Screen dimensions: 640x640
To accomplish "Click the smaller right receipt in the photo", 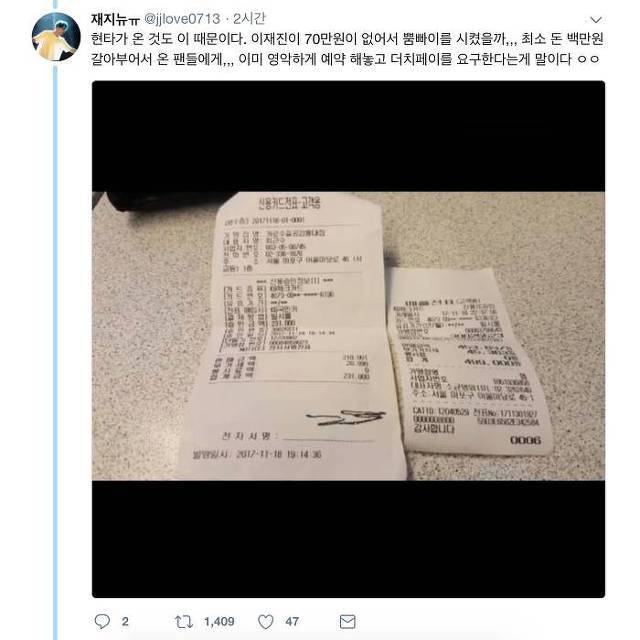I will click(469, 361).
